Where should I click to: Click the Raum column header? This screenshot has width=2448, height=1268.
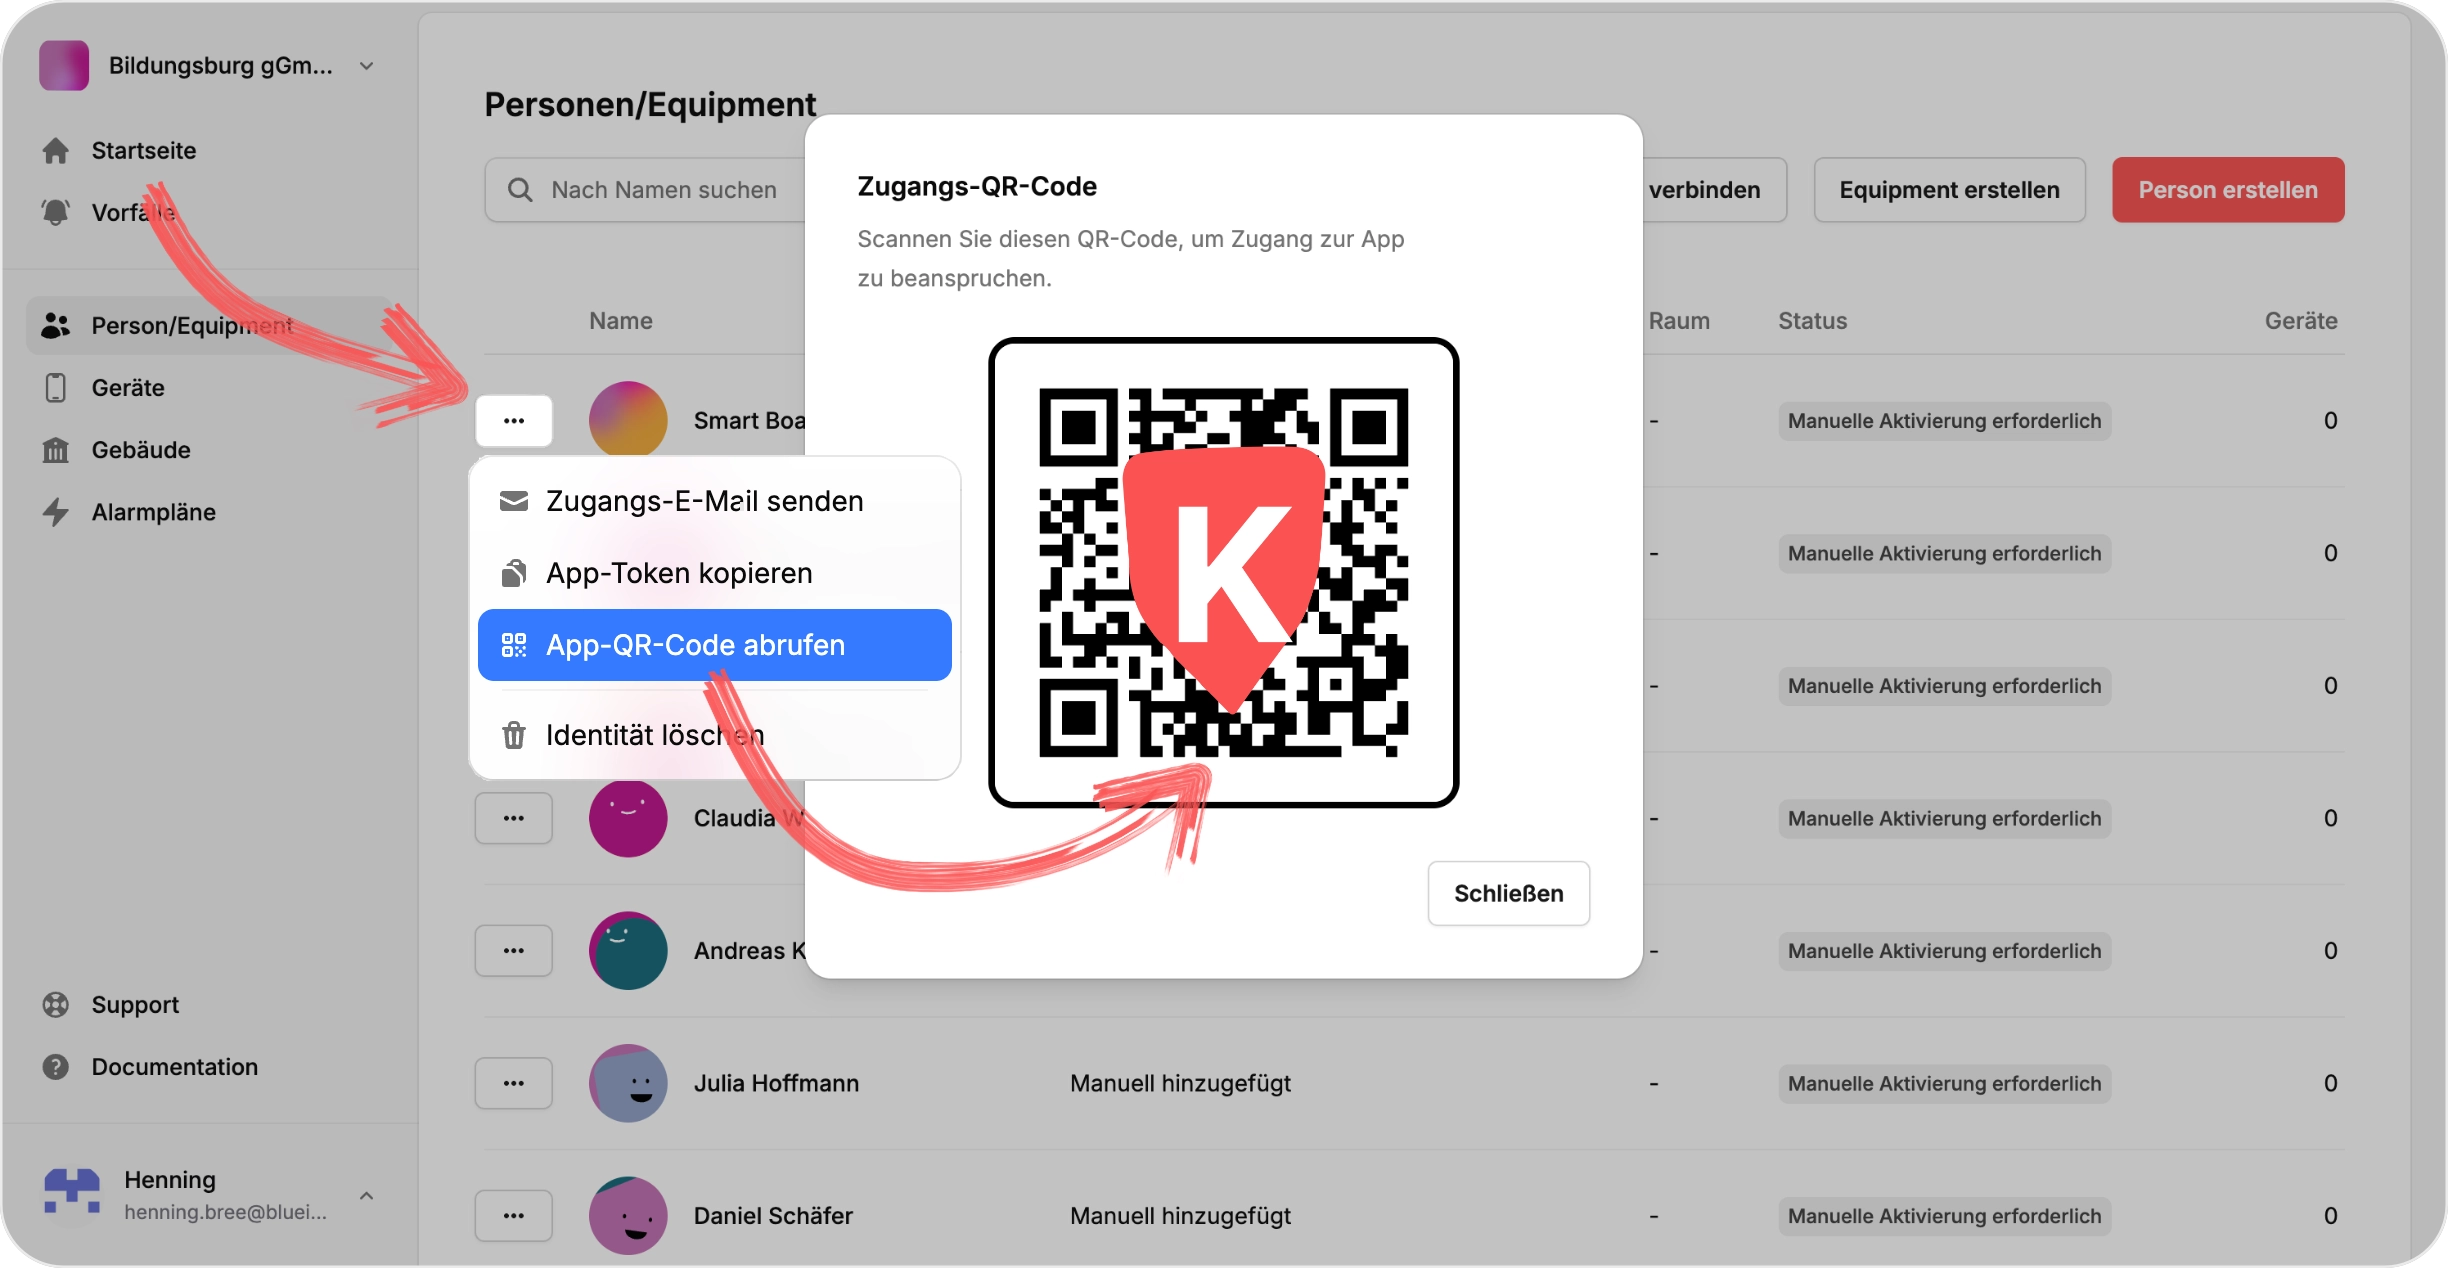click(x=1679, y=321)
